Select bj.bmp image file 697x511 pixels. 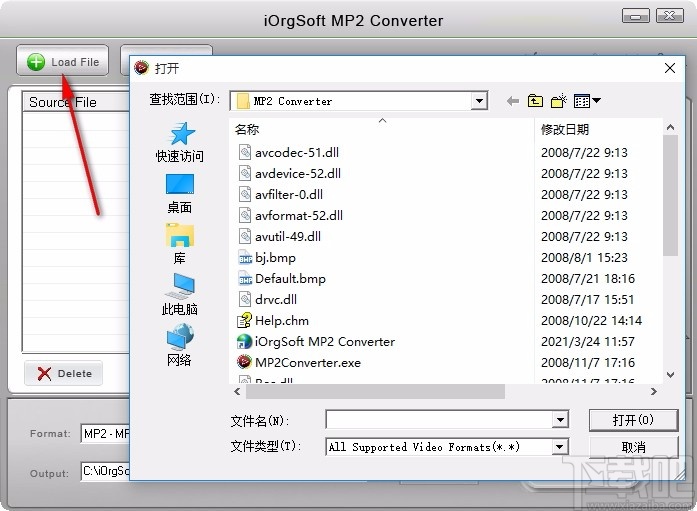click(275, 258)
